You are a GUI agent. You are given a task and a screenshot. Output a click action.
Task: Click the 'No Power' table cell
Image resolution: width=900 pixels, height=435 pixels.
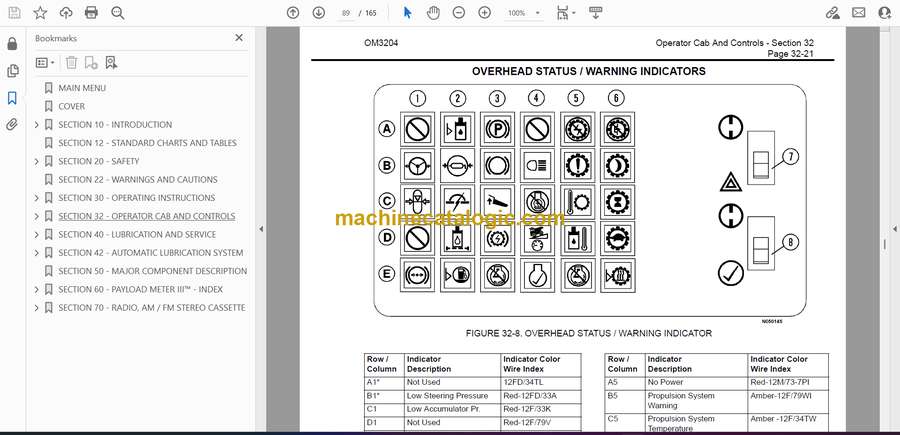pyautogui.click(x=696, y=382)
